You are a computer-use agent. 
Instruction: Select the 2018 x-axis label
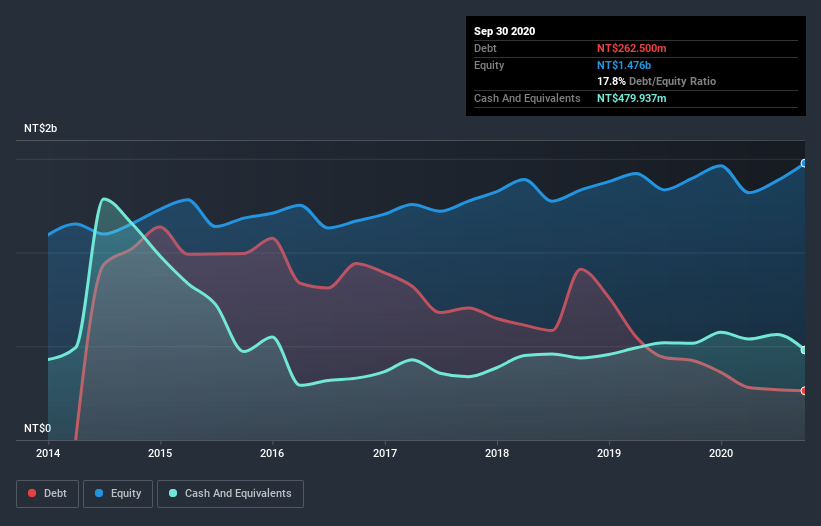click(x=497, y=453)
